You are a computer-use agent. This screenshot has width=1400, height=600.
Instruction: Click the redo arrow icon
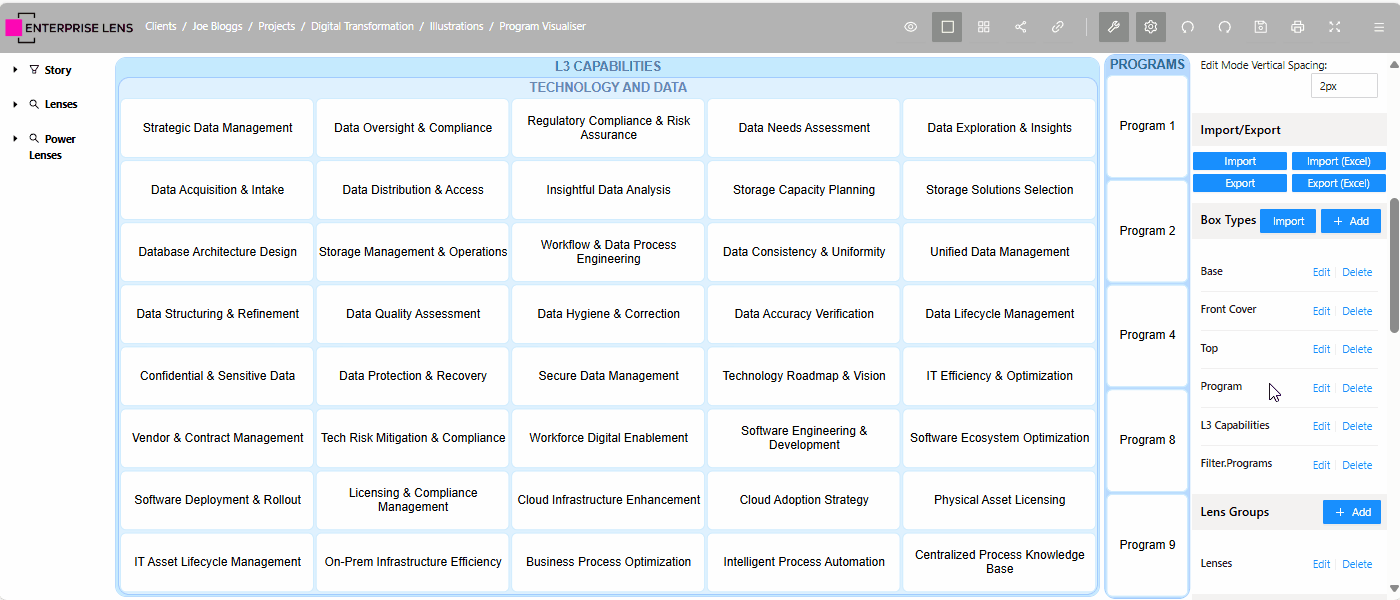[1224, 27]
